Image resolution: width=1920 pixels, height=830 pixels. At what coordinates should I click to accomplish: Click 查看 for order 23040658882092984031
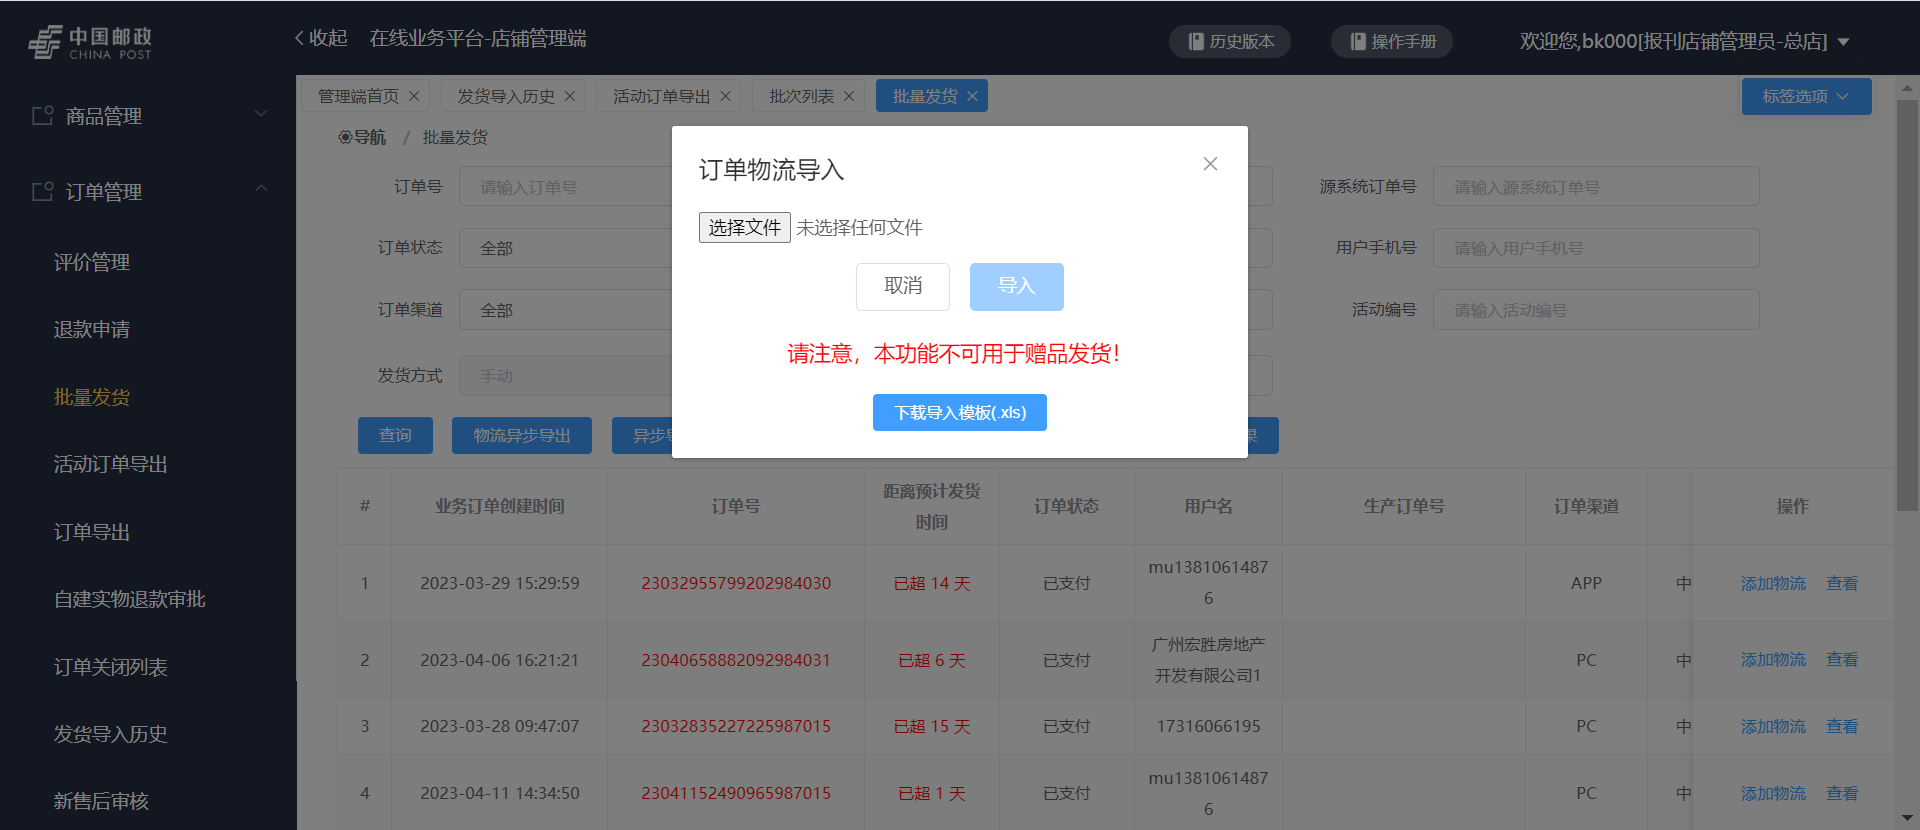1842,660
